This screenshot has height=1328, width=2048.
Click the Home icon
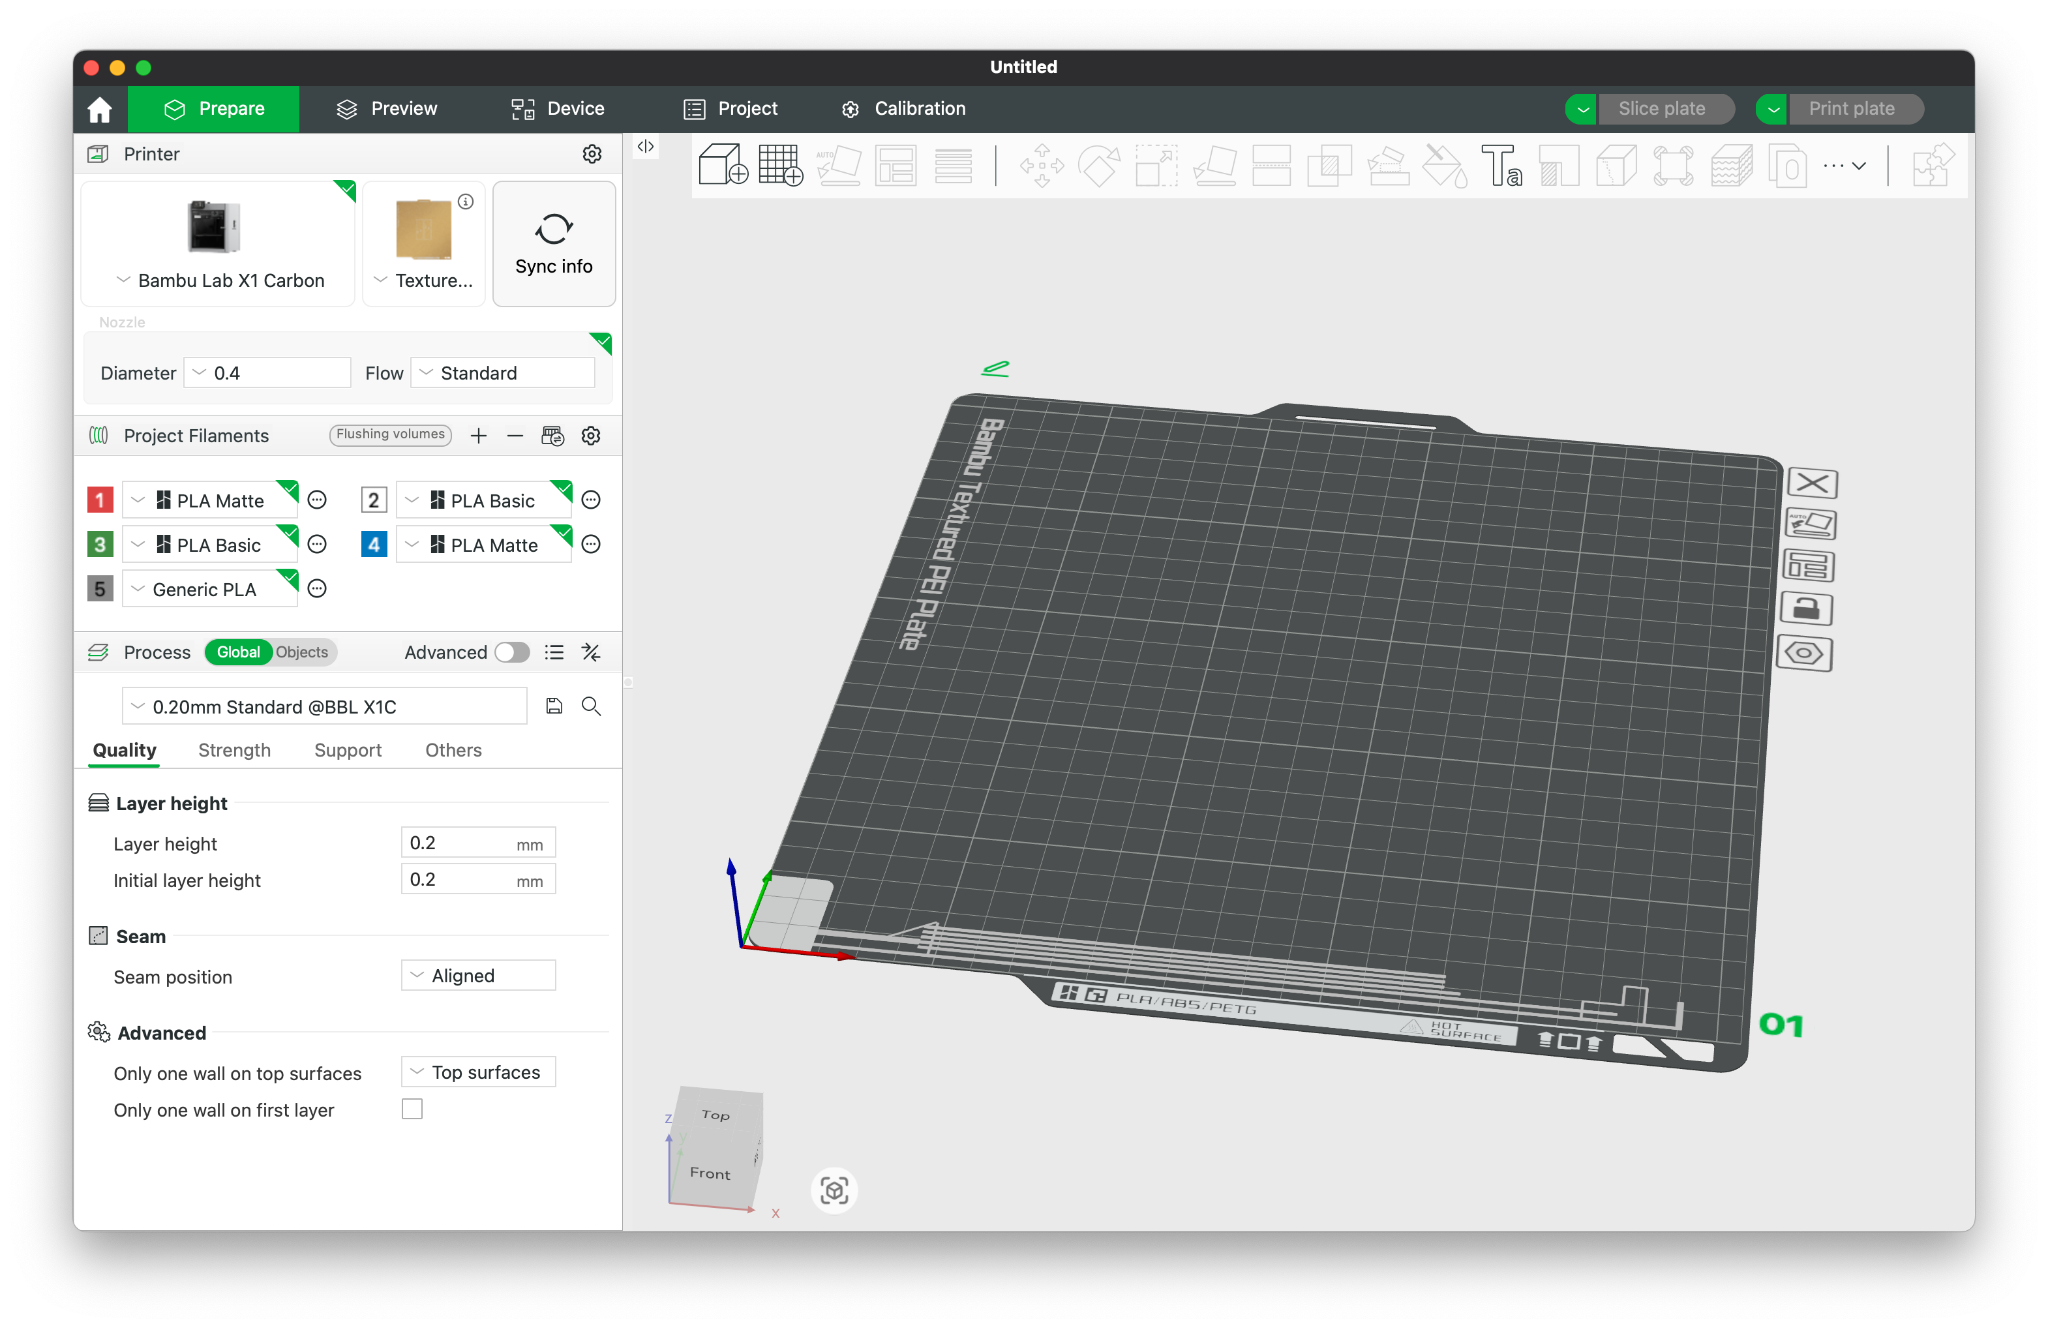pos(100,109)
